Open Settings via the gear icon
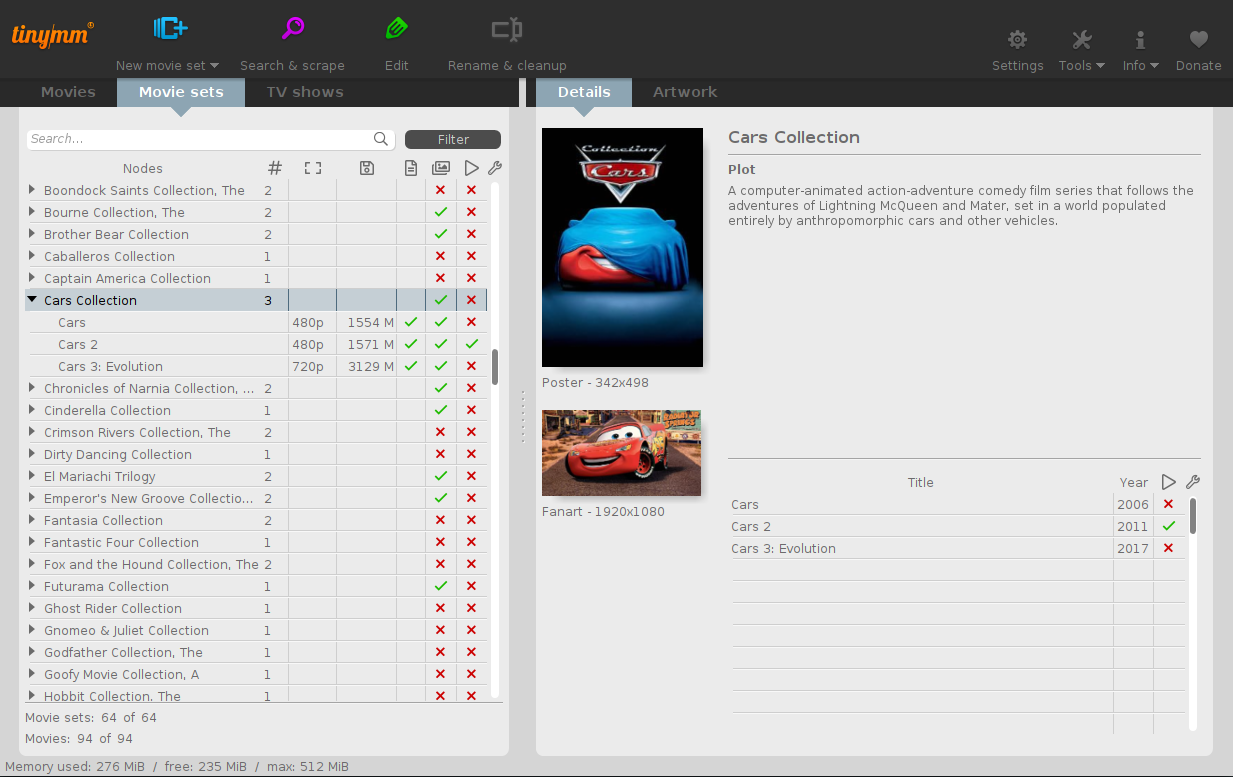Viewport: 1233px width, 777px height. tap(1017, 40)
